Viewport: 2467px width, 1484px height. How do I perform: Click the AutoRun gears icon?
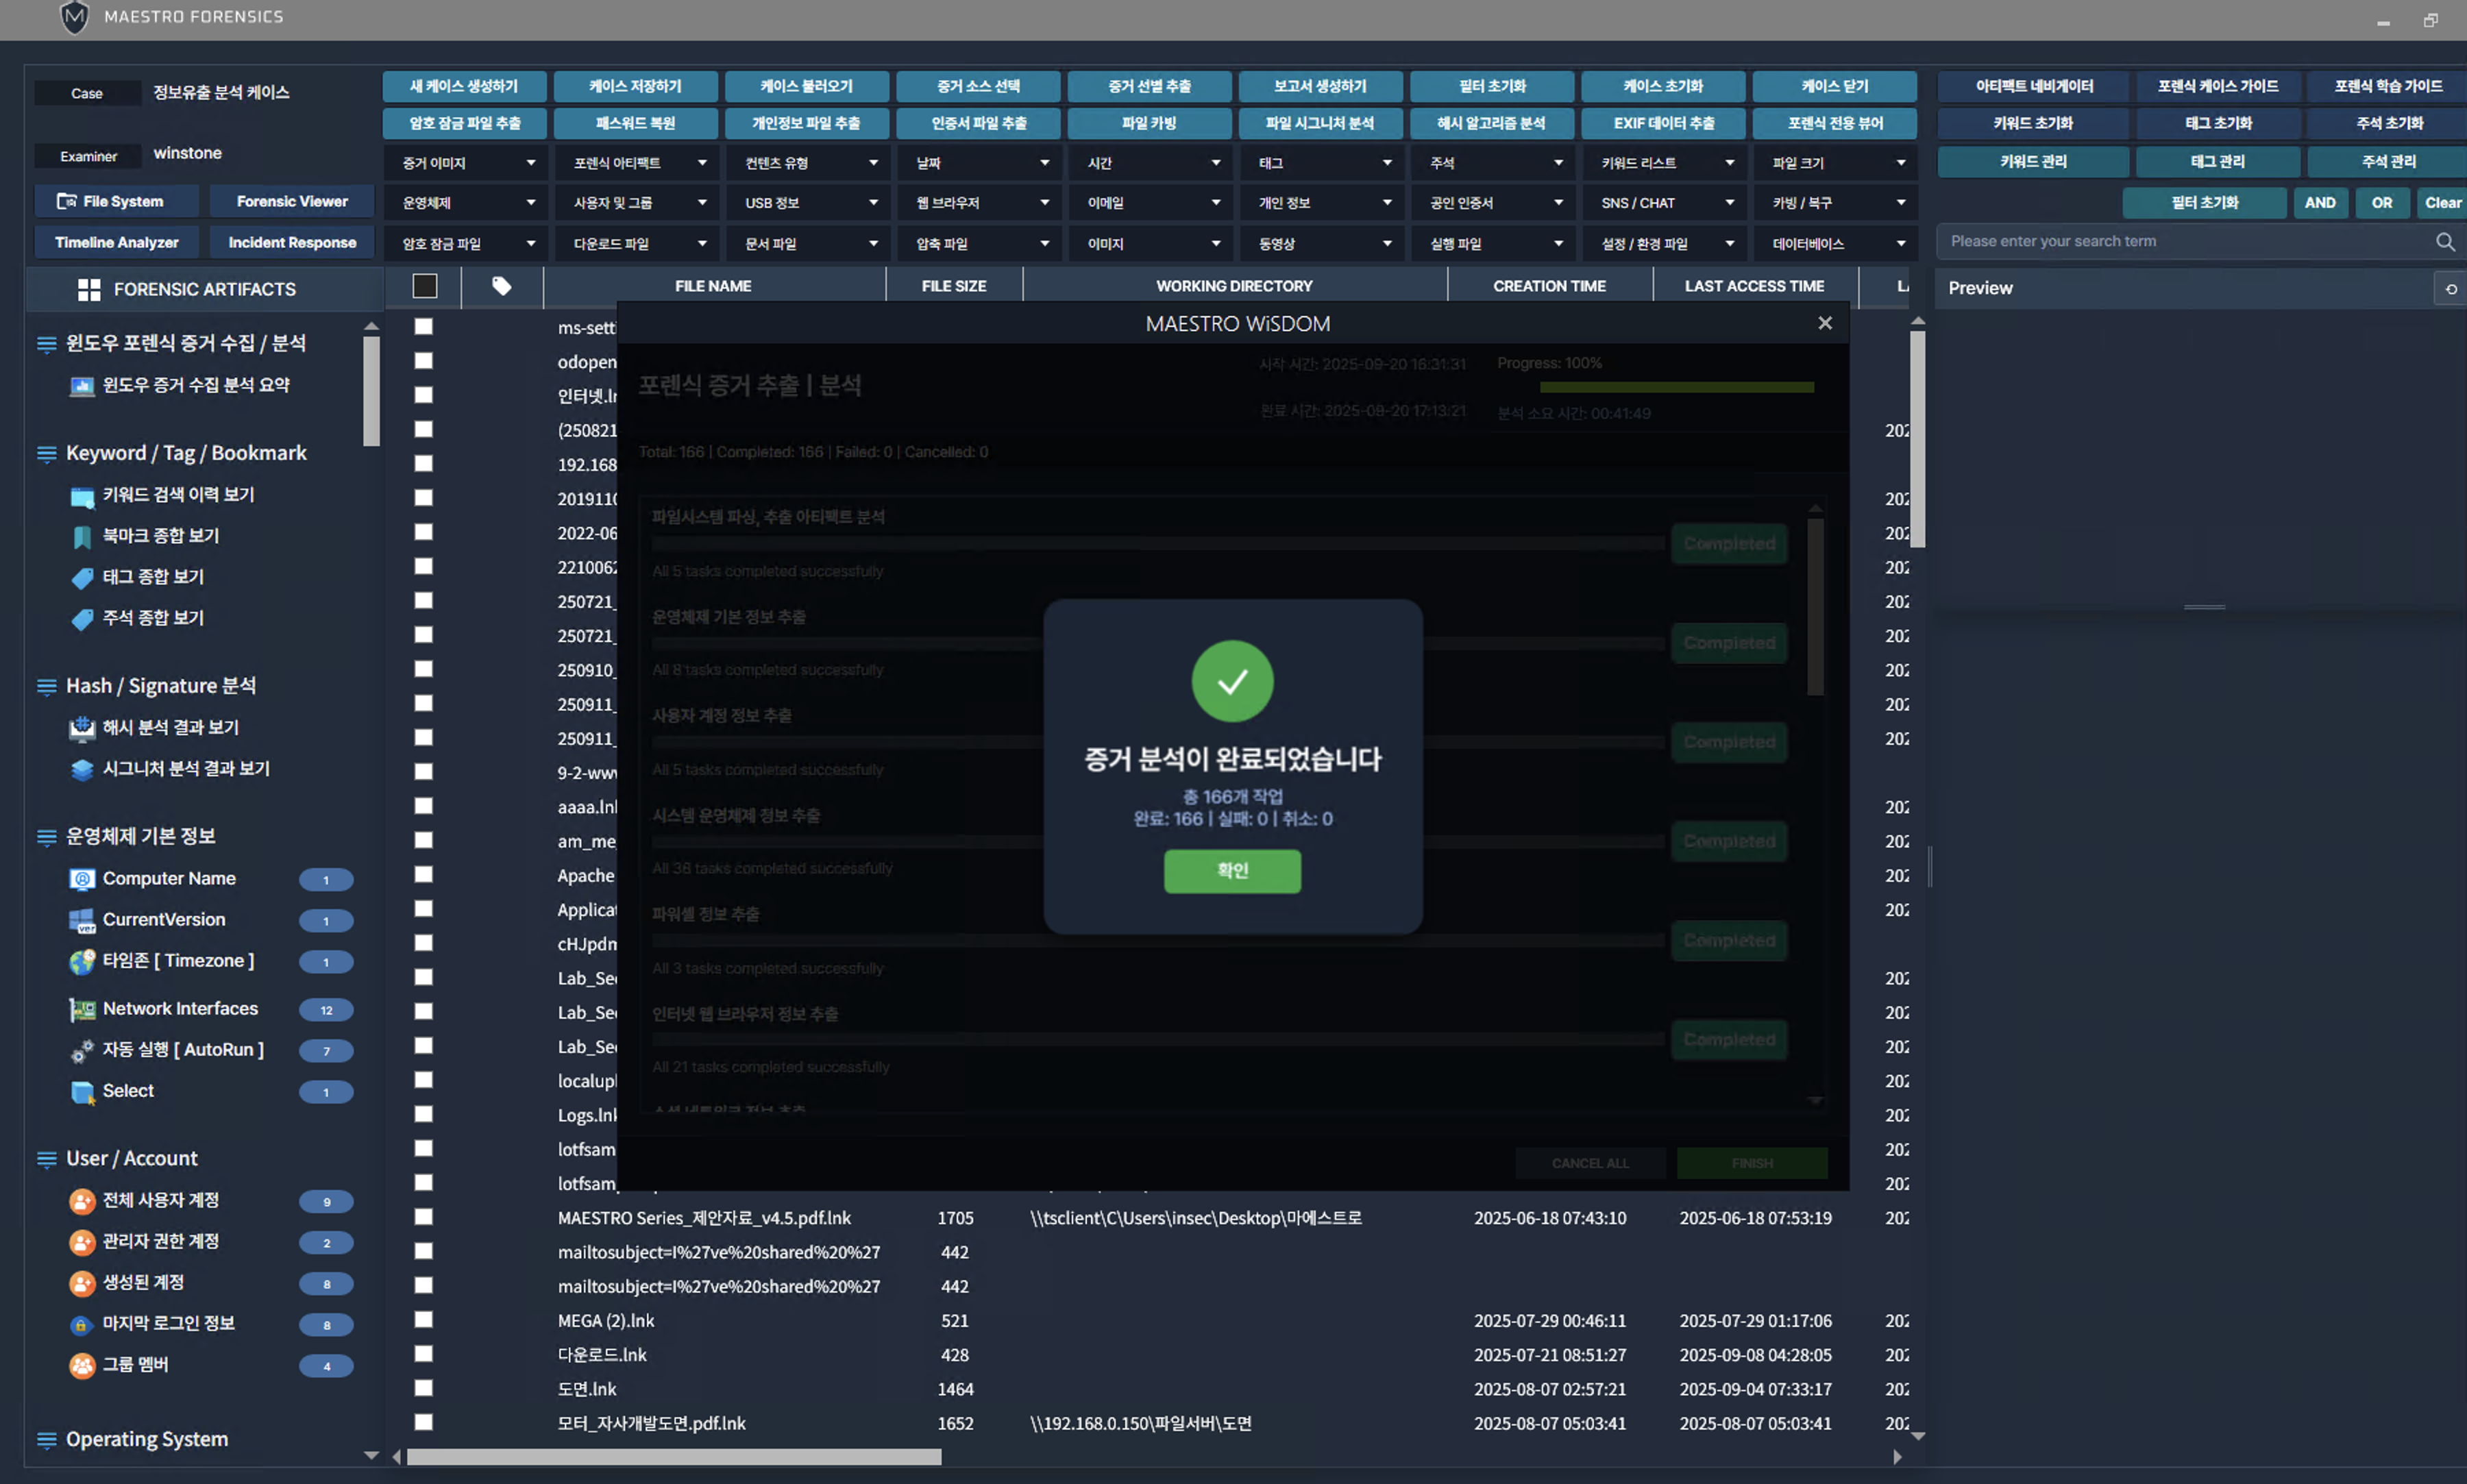pyautogui.click(x=82, y=1050)
